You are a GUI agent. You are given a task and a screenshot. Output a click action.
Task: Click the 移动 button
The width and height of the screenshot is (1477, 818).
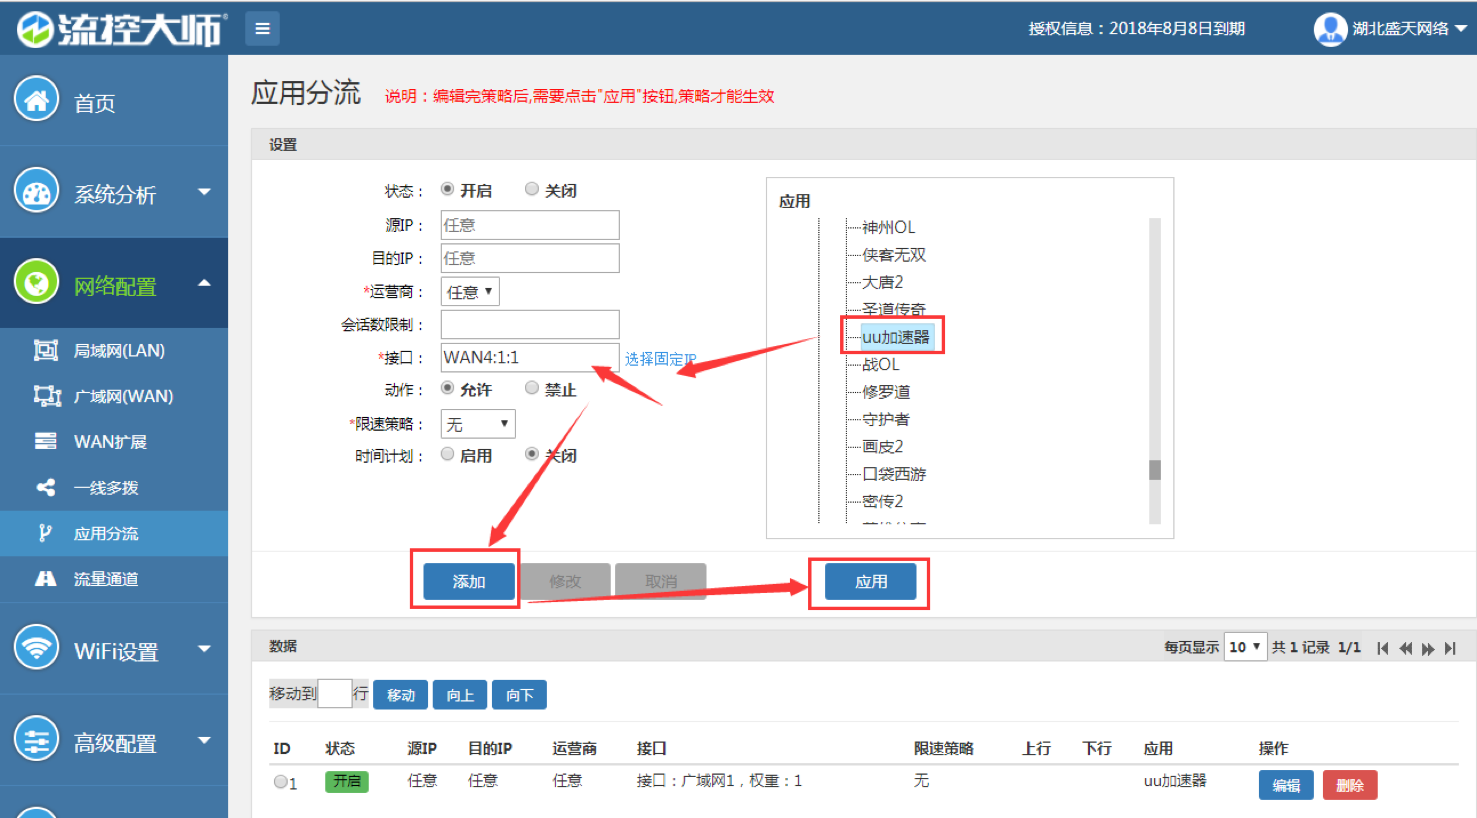click(x=401, y=695)
